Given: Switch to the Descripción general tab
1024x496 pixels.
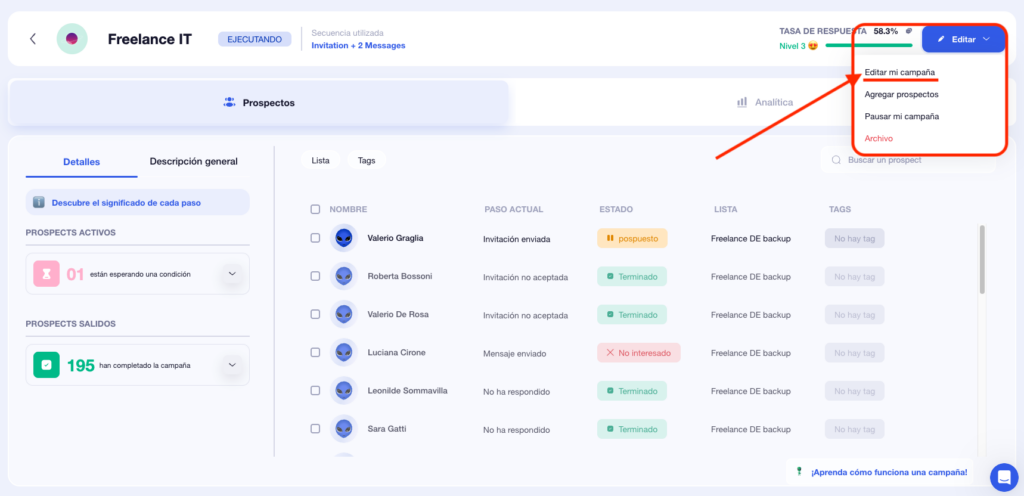Looking at the screenshot, I should [x=193, y=161].
